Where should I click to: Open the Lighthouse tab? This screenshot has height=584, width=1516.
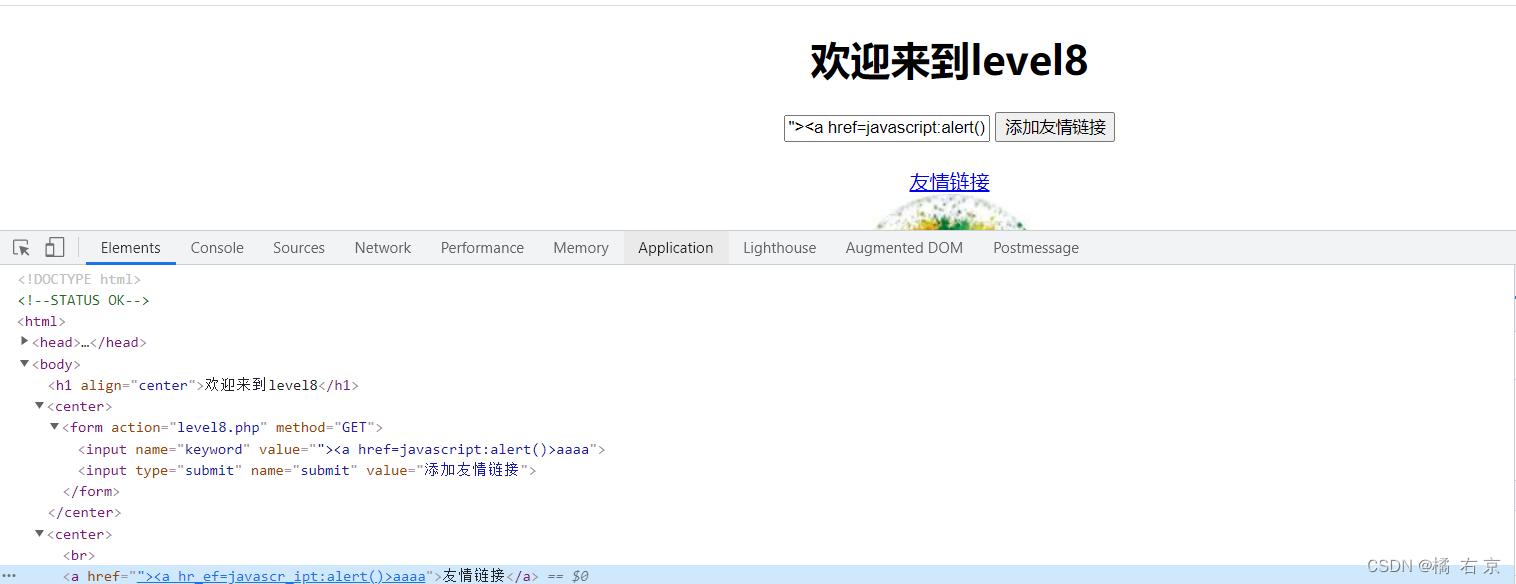click(x=779, y=248)
